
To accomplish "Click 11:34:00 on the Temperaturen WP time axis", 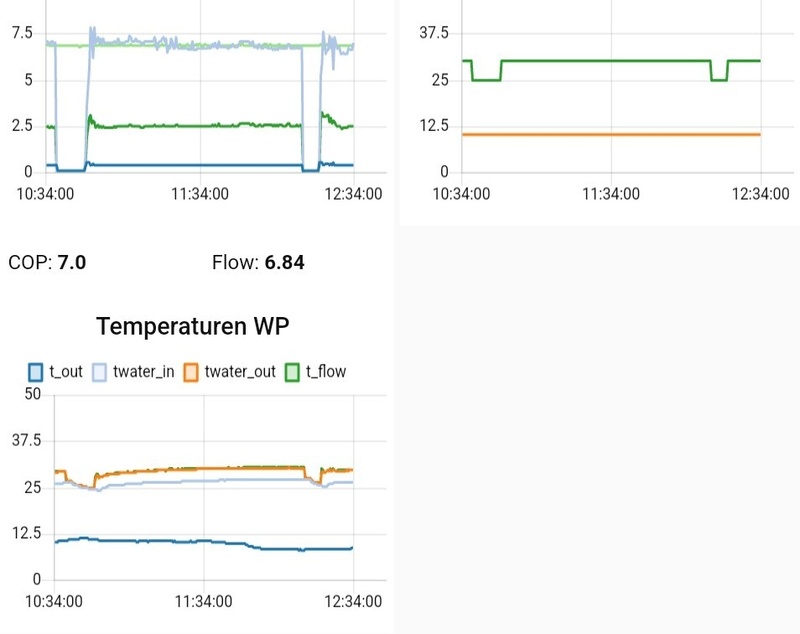I will click(204, 601).
